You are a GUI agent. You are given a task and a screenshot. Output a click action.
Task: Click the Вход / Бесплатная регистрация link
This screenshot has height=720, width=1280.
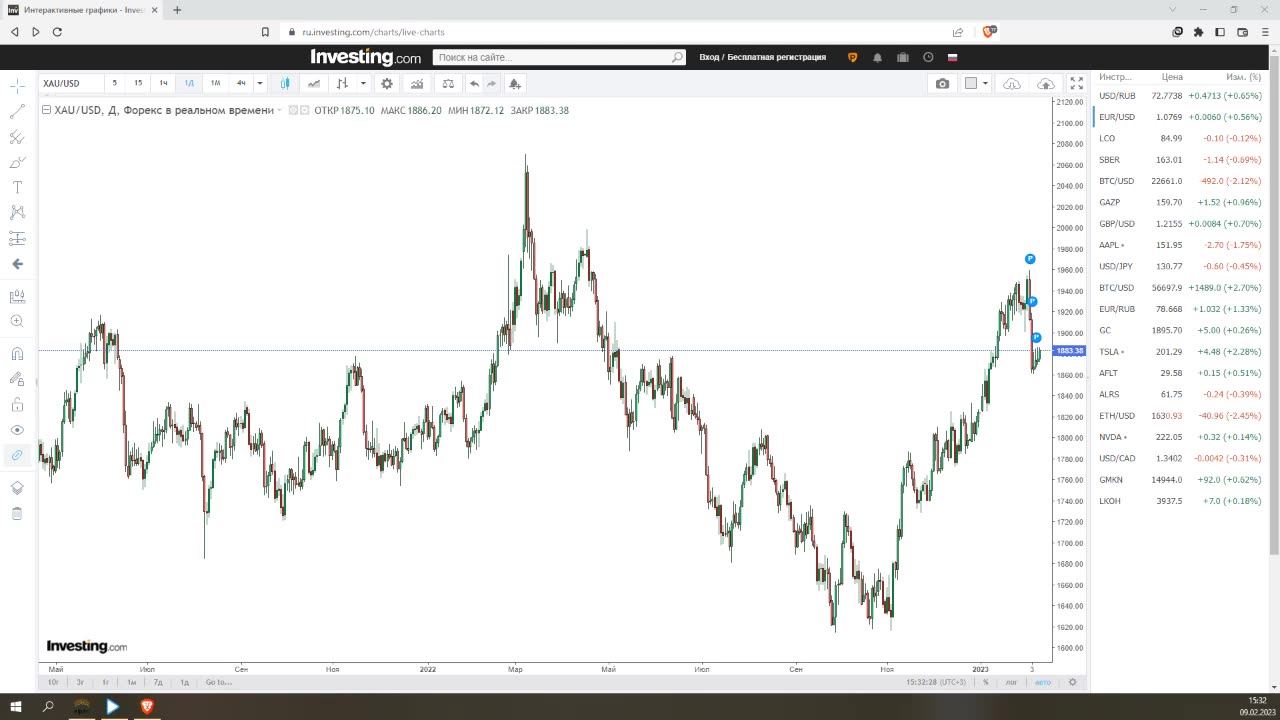(x=762, y=57)
